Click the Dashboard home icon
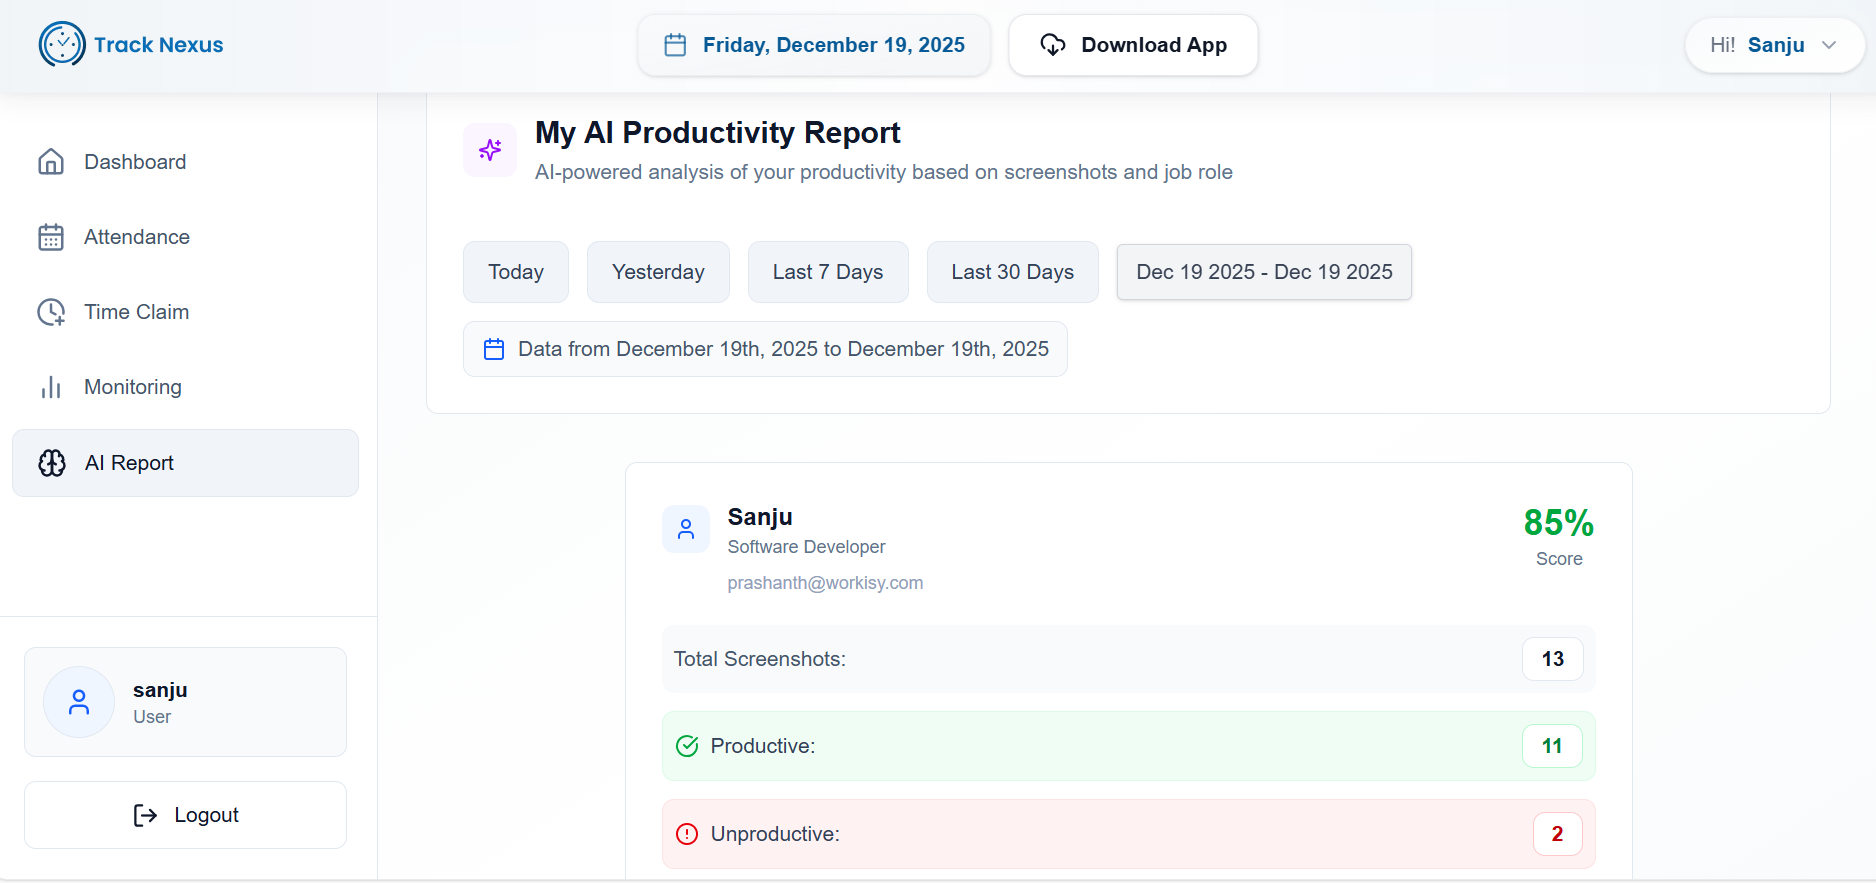This screenshot has height=883, width=1876. [x=51, y=162]
